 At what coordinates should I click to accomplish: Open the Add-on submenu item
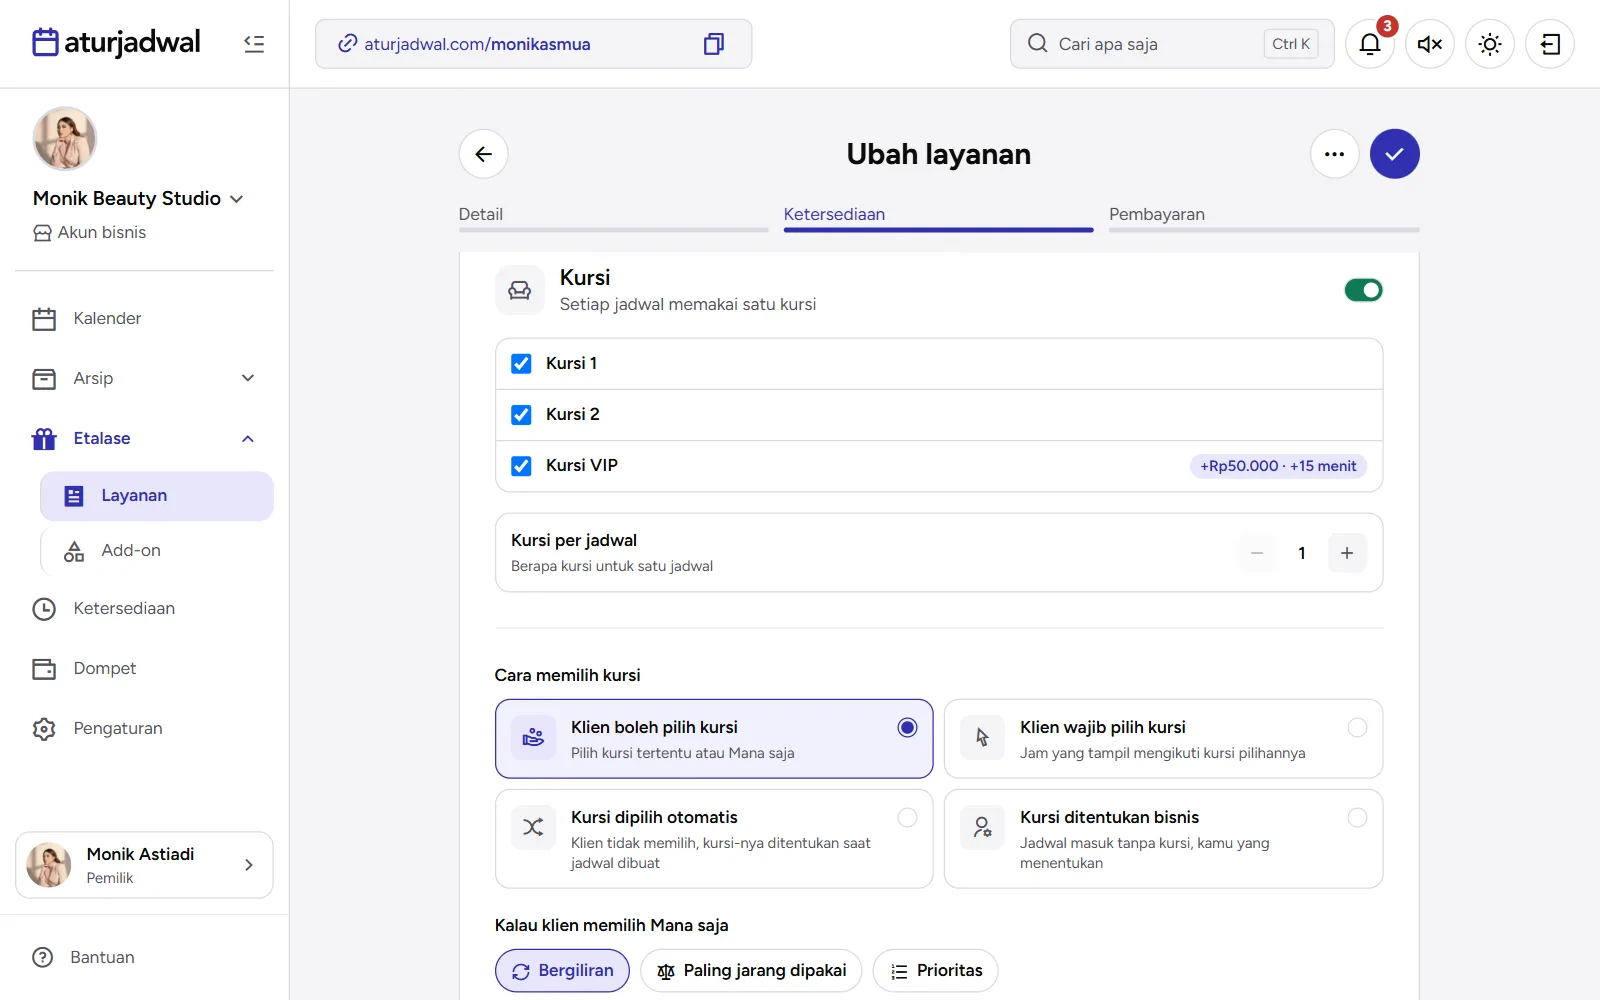click(157, 551)
